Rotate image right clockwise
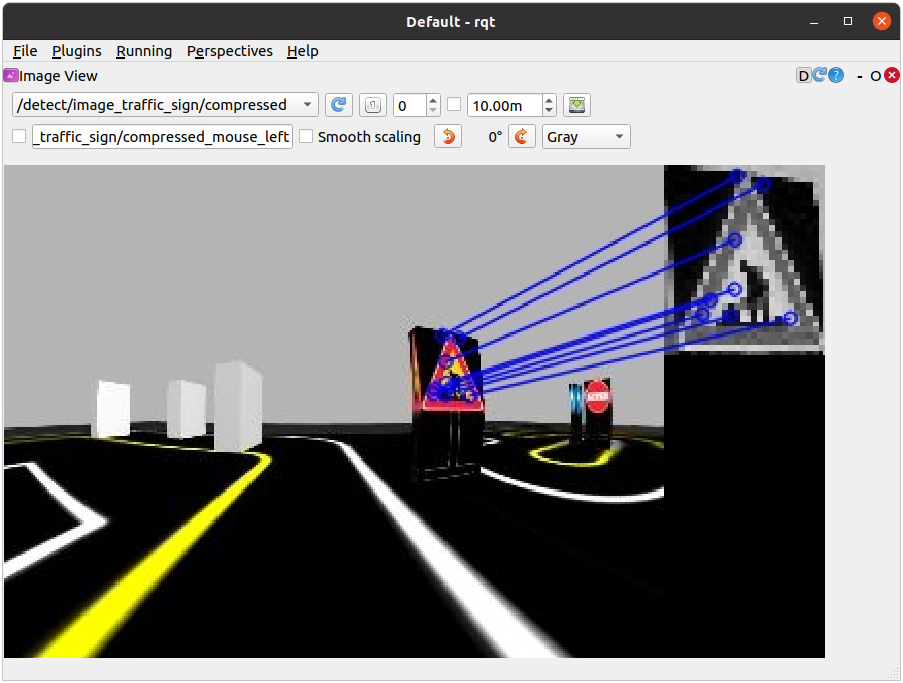The width and height of the screenshot is (903, 683). pos(522,137)
